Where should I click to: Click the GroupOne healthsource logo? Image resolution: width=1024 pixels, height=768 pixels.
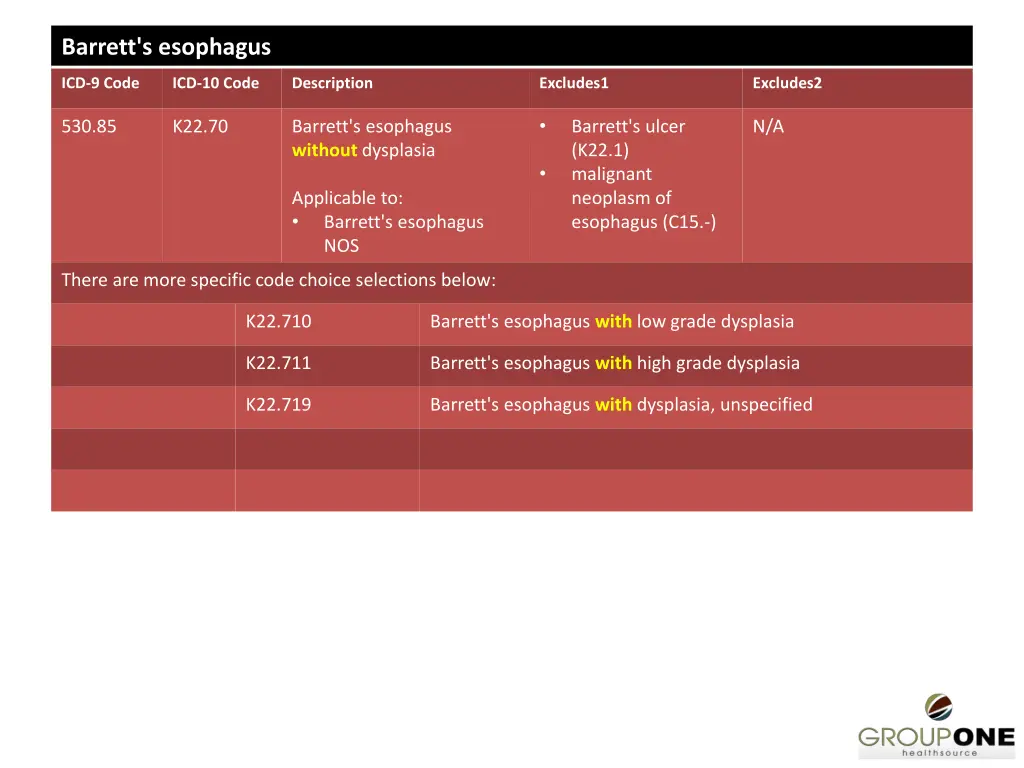[936, 726]
